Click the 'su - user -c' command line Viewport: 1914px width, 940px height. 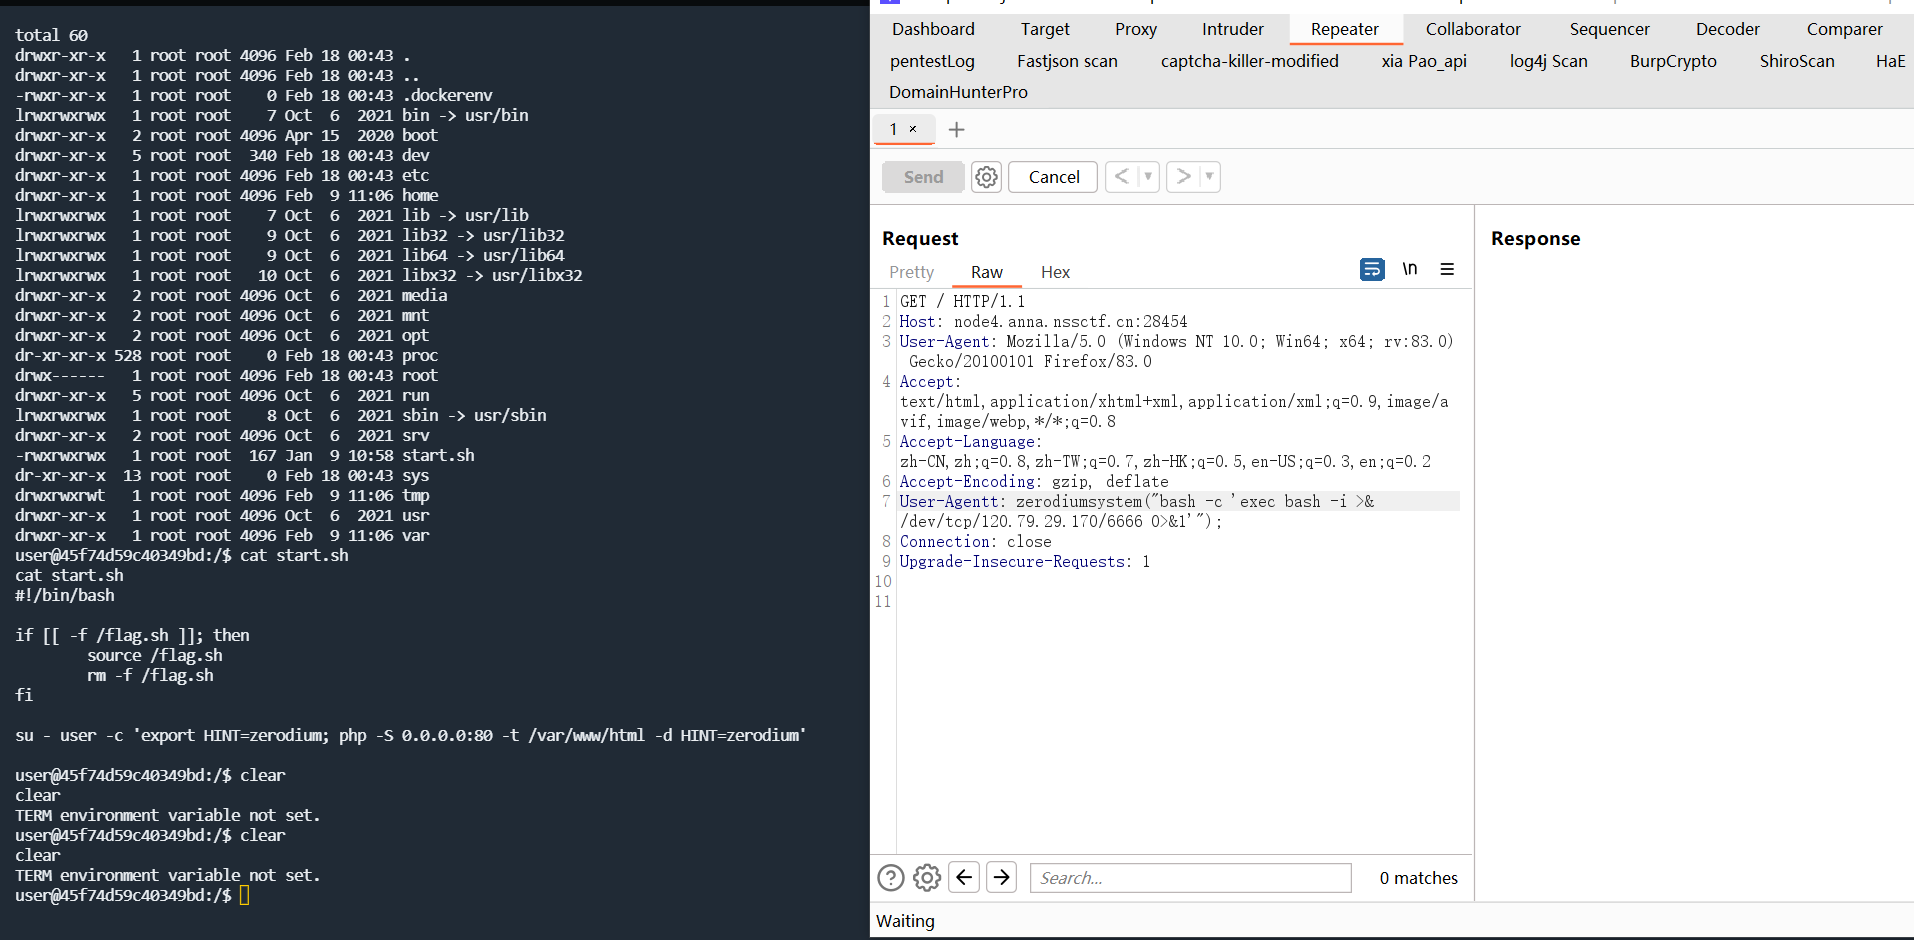tap(410, 735)
